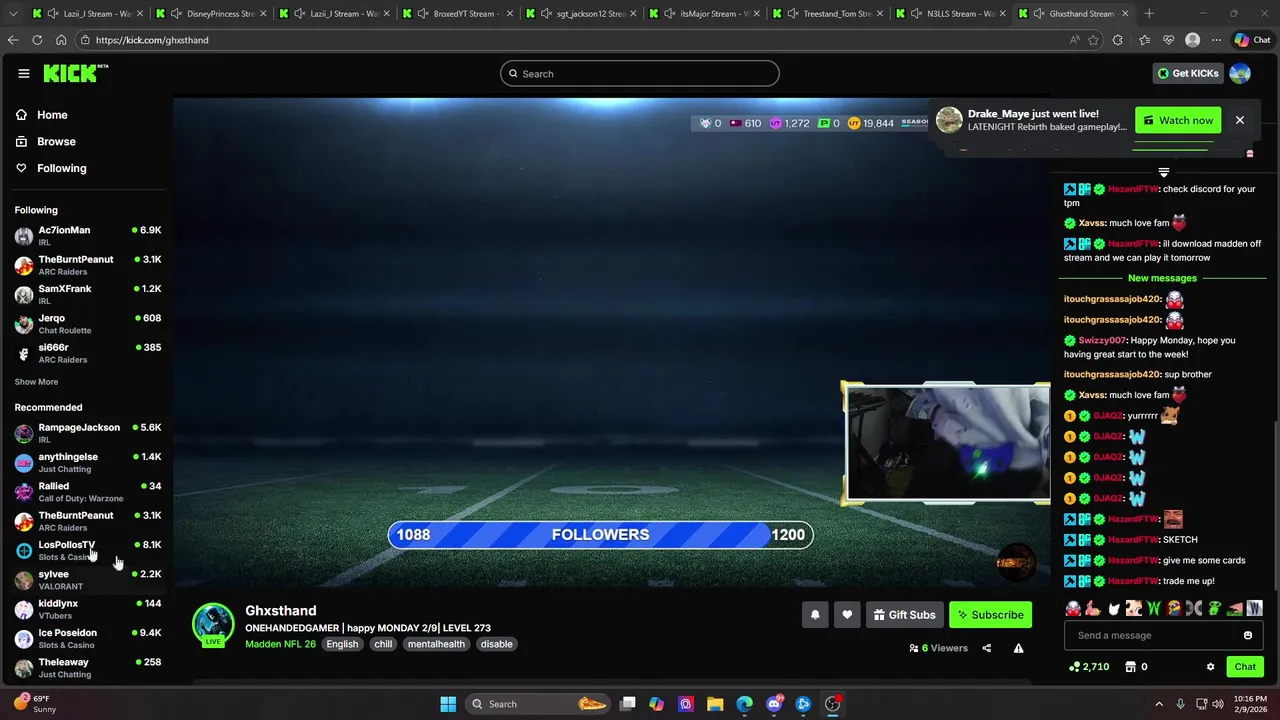The height and width of the screenshot is (720, 1280).
Task: Add this page to favorites star
Action: click(x=1093, y=40)
